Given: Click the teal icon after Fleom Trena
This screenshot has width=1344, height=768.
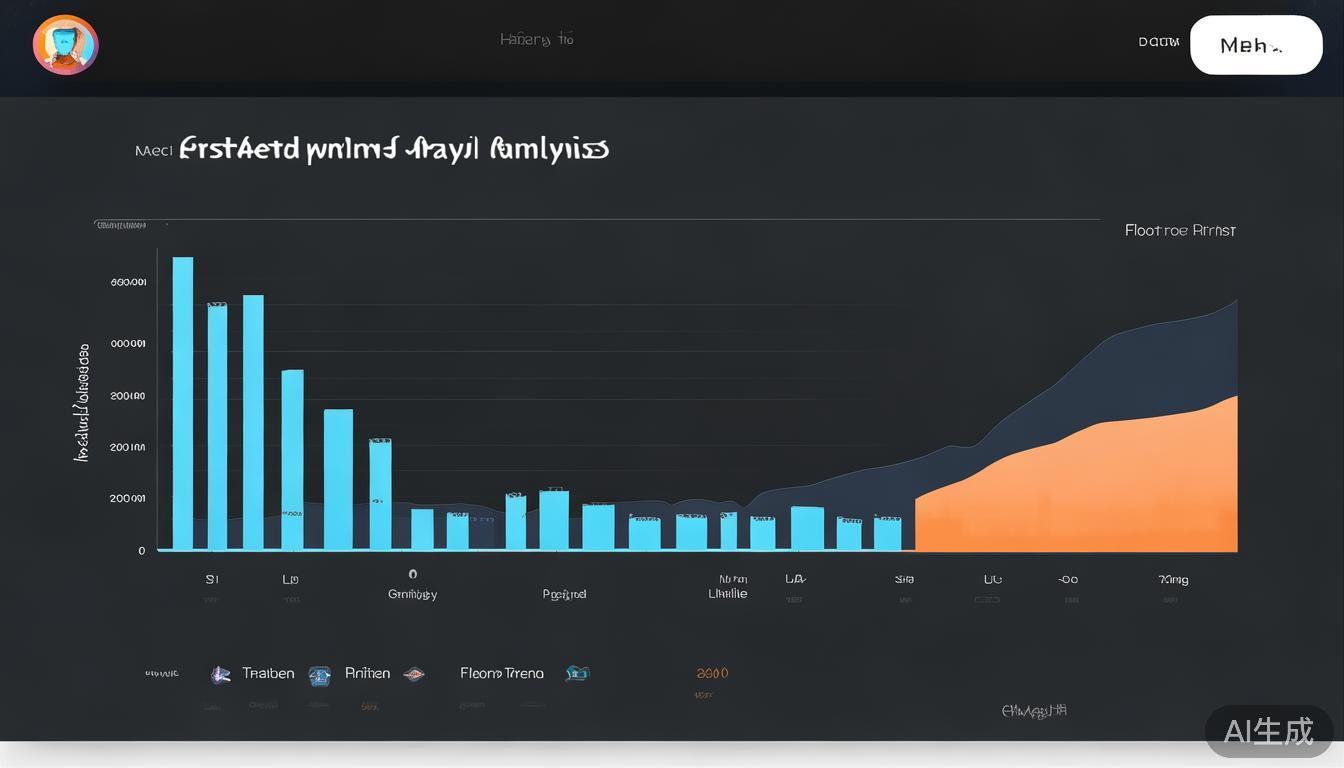Looking at the screenshot, I should pos(577,674).
